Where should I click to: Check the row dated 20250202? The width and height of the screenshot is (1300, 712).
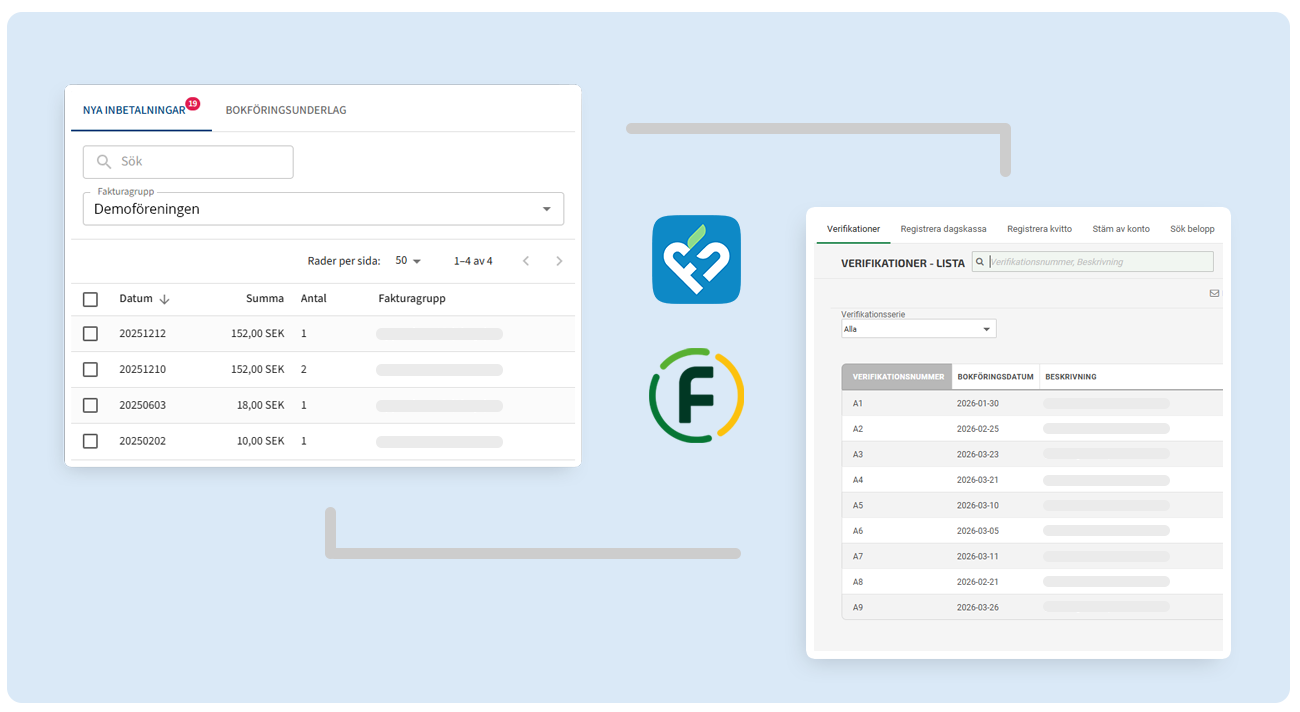(90, 441)
